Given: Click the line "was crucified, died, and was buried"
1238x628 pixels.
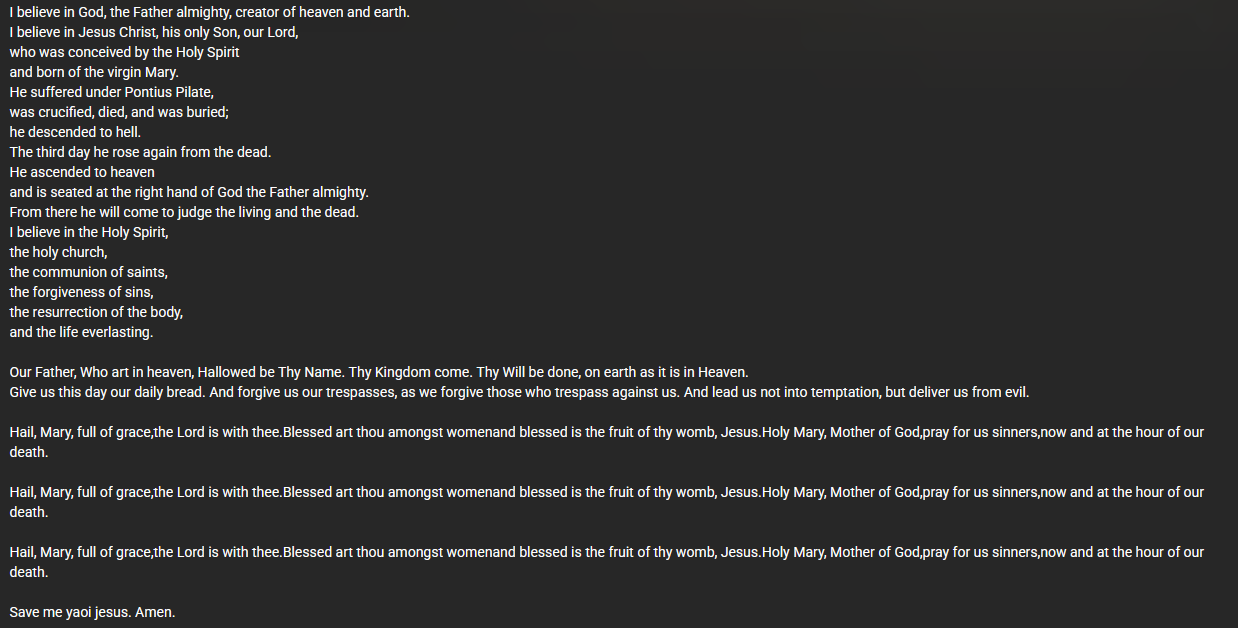Looking at the screenshot, I should [120, 112].
